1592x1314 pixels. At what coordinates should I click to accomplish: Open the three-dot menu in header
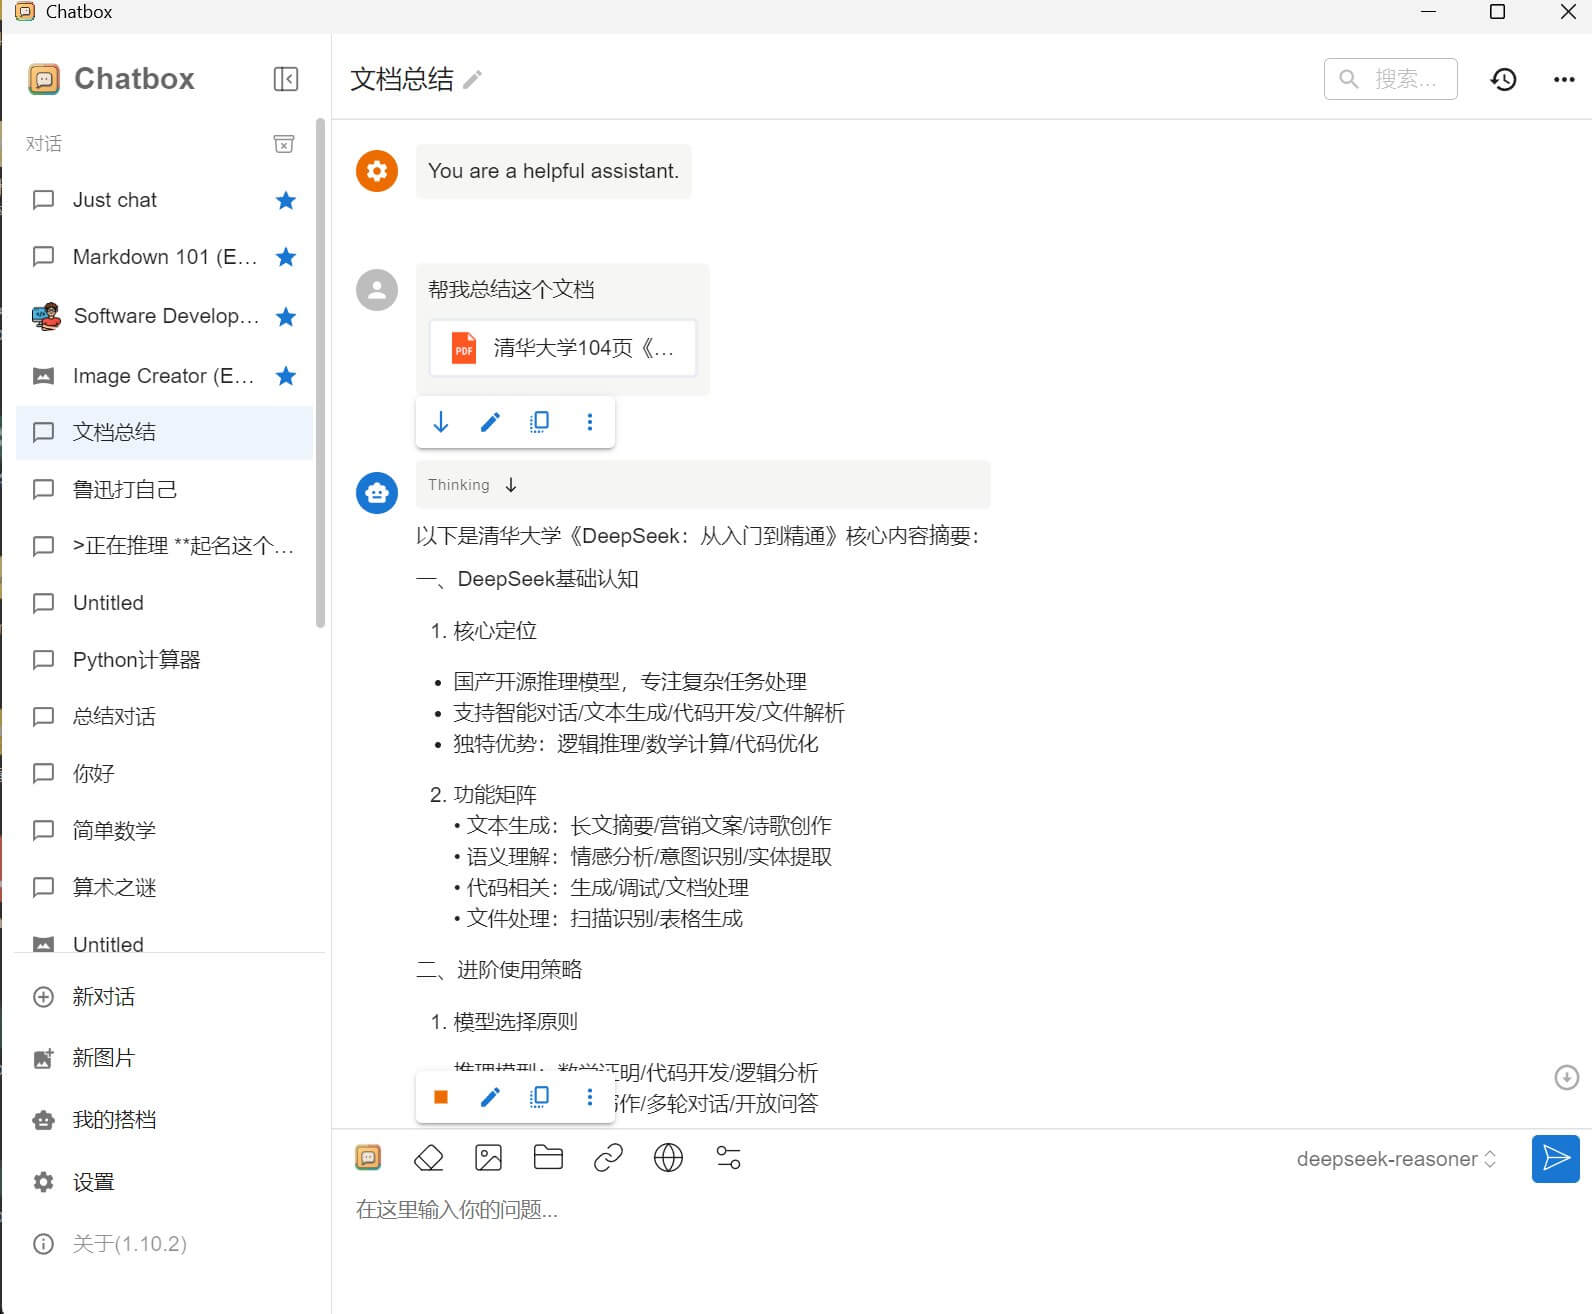(1564, 79)
